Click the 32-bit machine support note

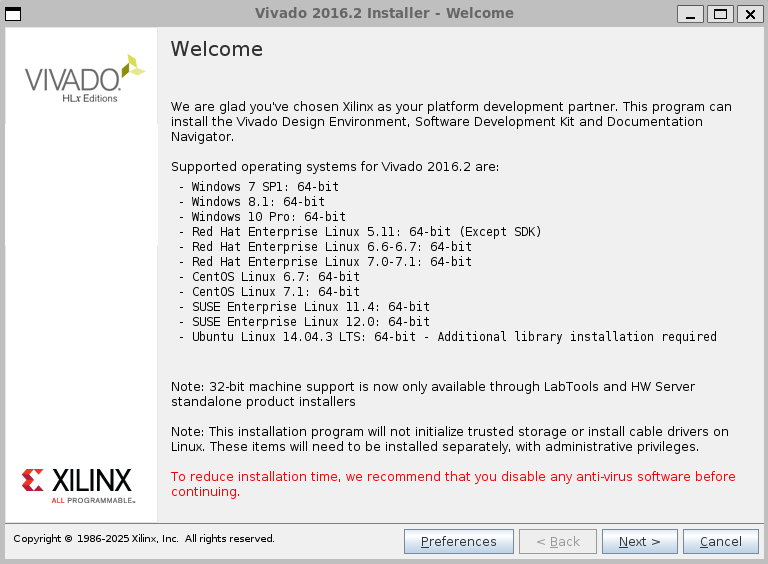point(432,394)
